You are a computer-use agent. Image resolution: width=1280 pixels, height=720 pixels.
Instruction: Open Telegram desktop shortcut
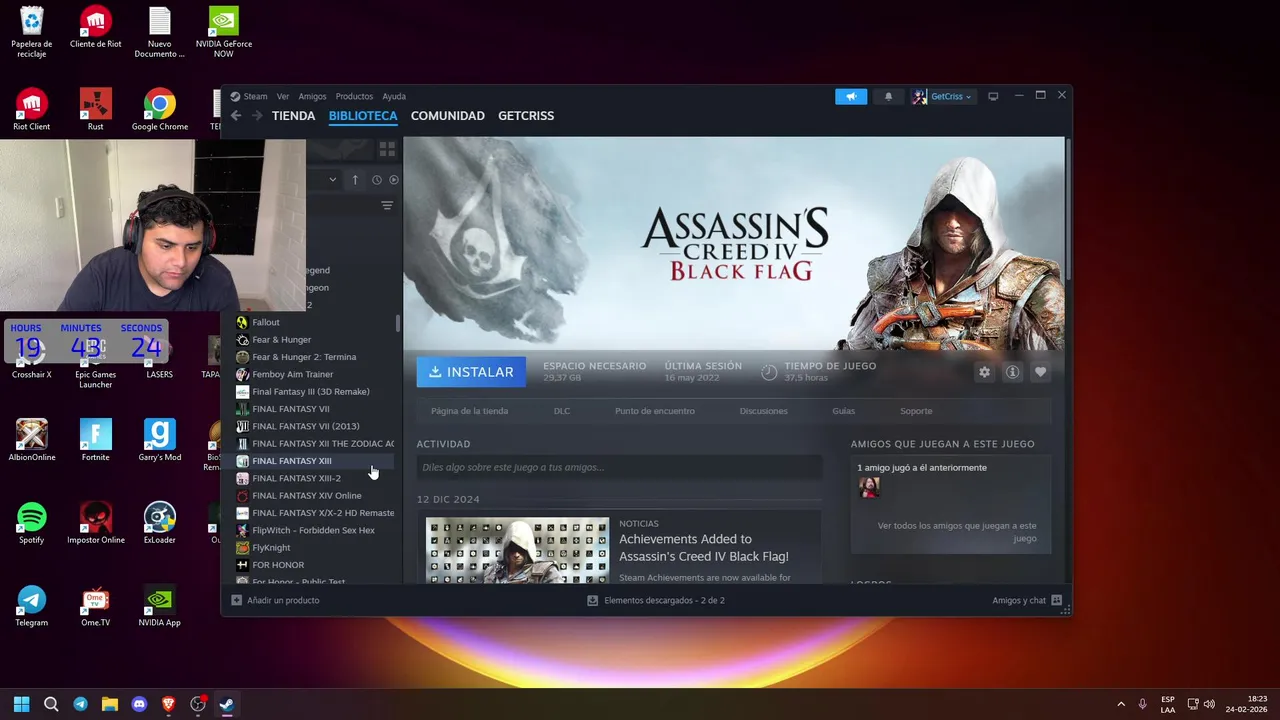[x=31, y=606]
